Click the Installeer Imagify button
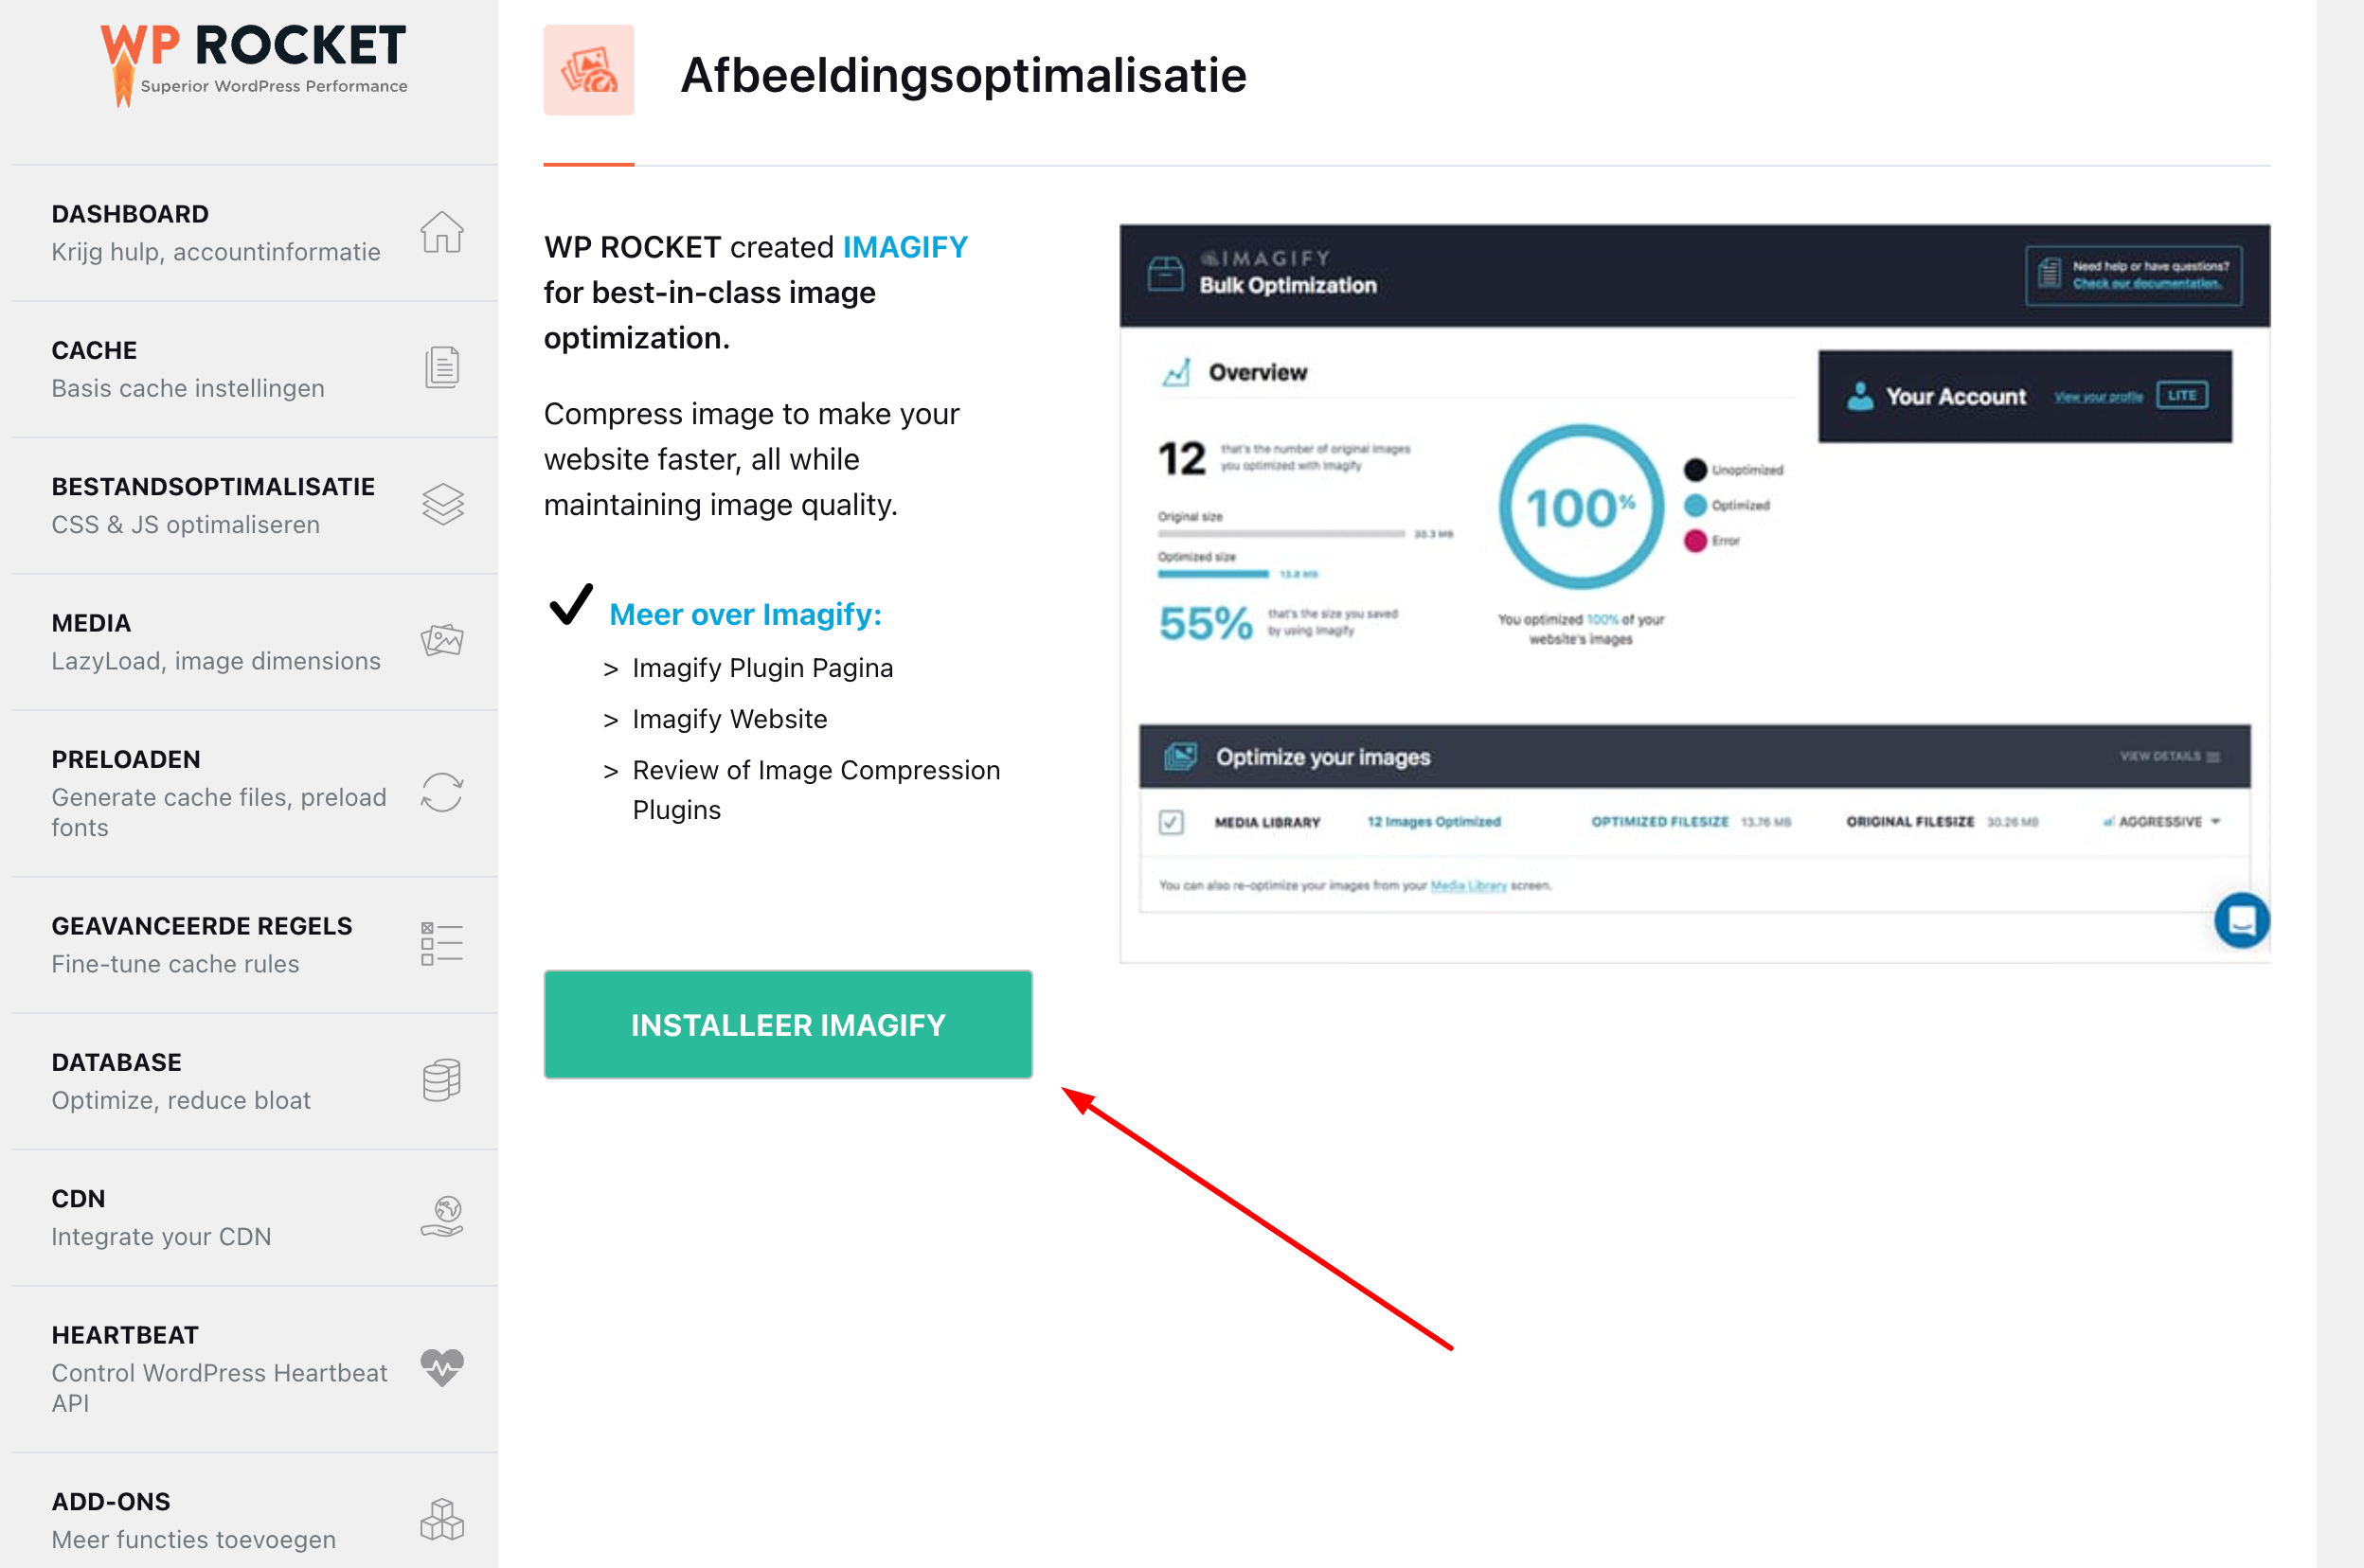This screenshot has width=2364, height=1568. pos(788,1024)
